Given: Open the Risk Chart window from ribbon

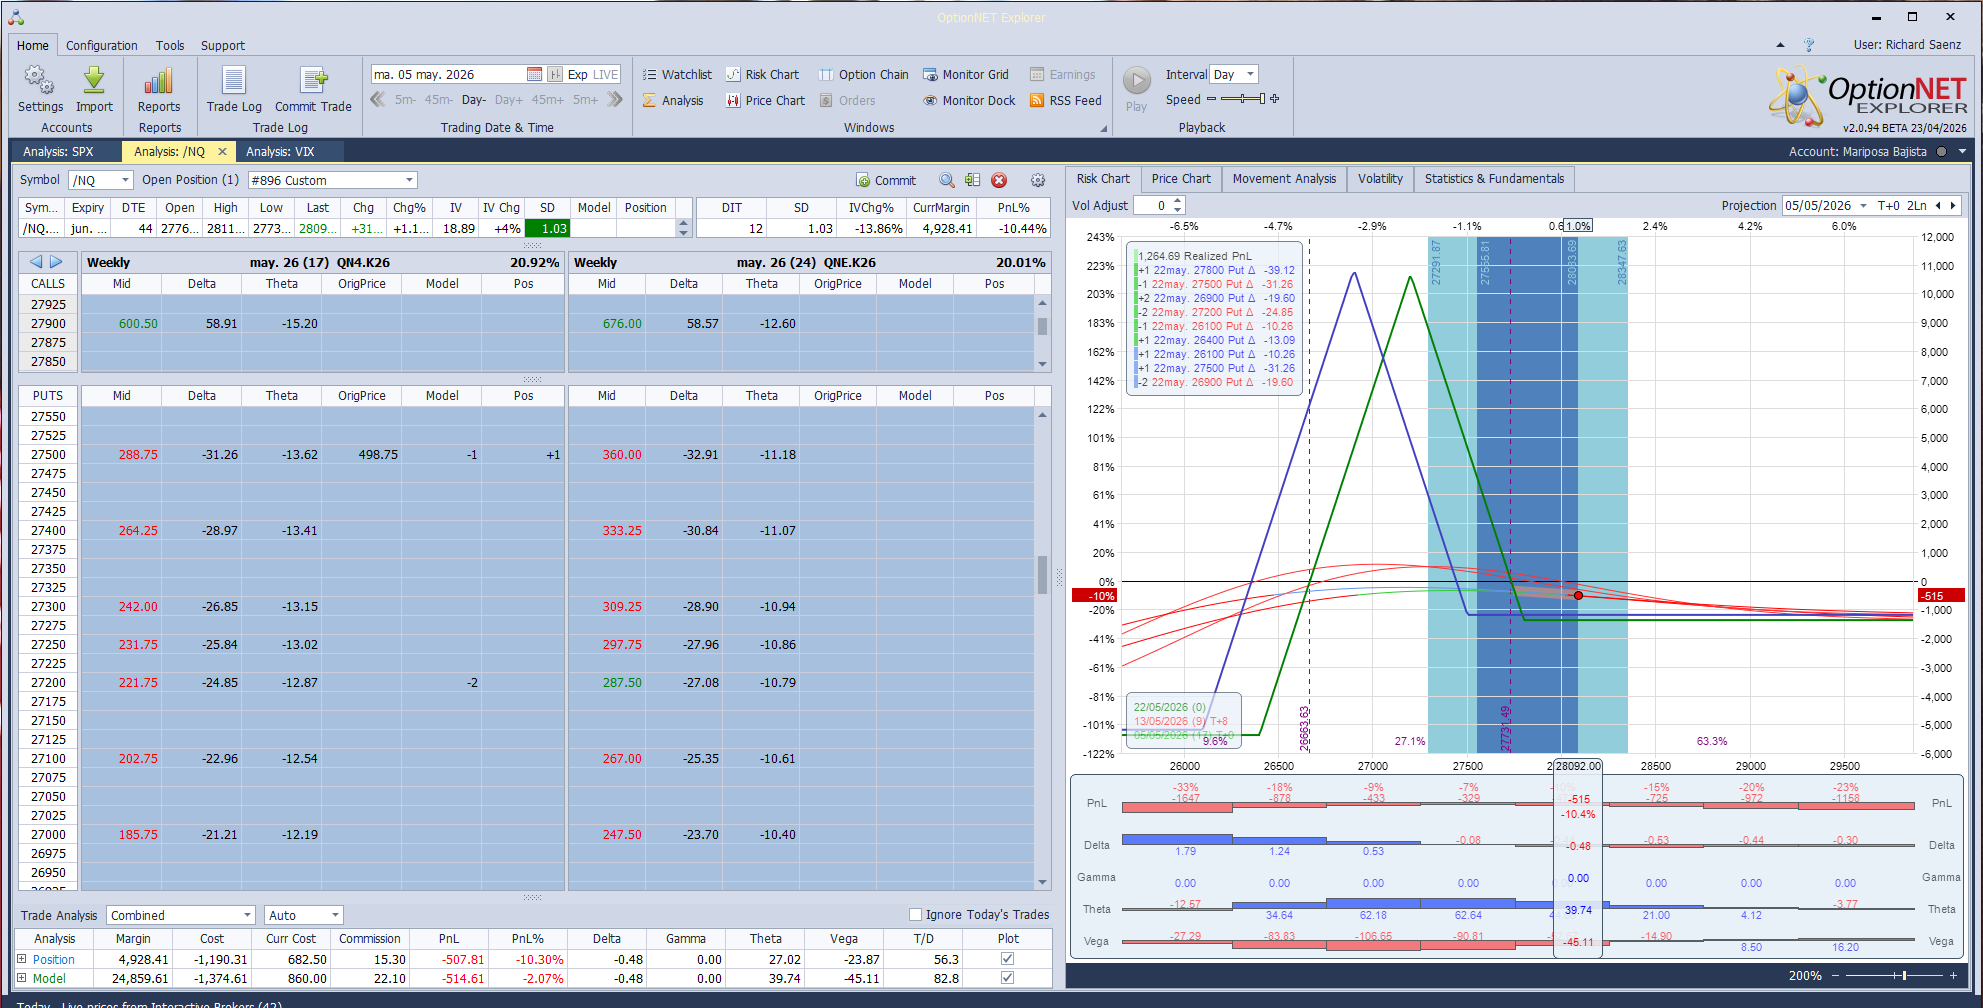Looking at the screenshot, I should click(762, 74).
